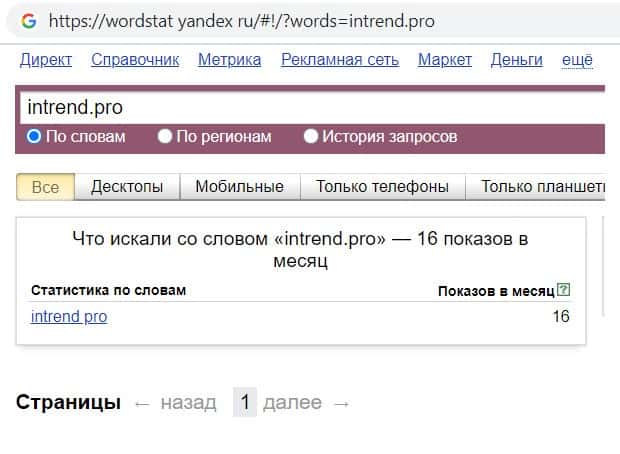
Task: Open the Рекламная сеть link
Action: click(340, 60)
